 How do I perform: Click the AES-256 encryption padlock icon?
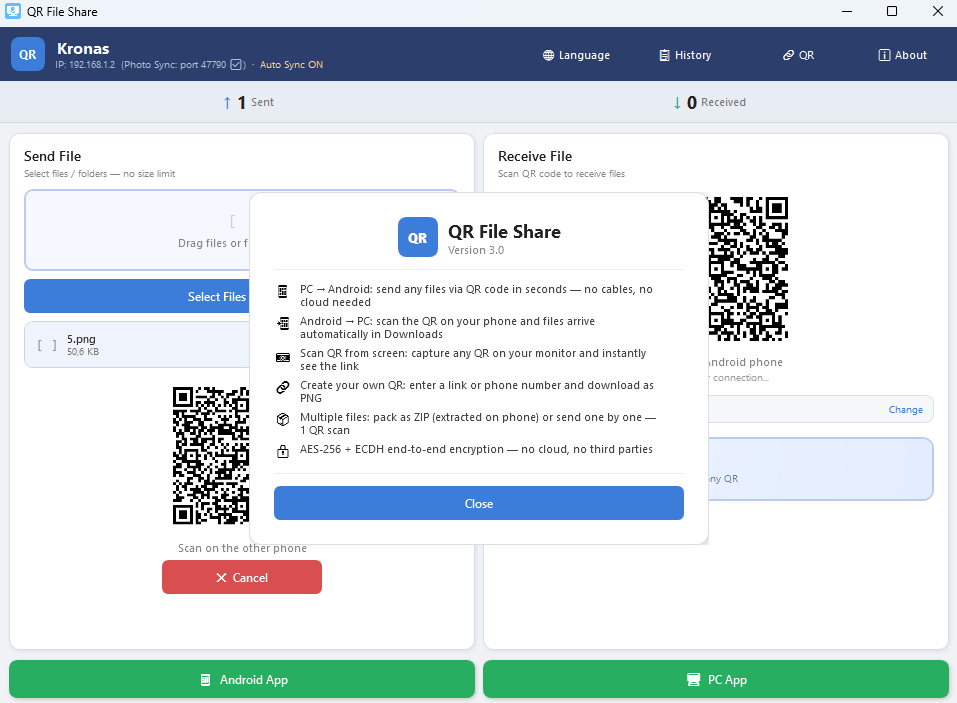(285, 450)
